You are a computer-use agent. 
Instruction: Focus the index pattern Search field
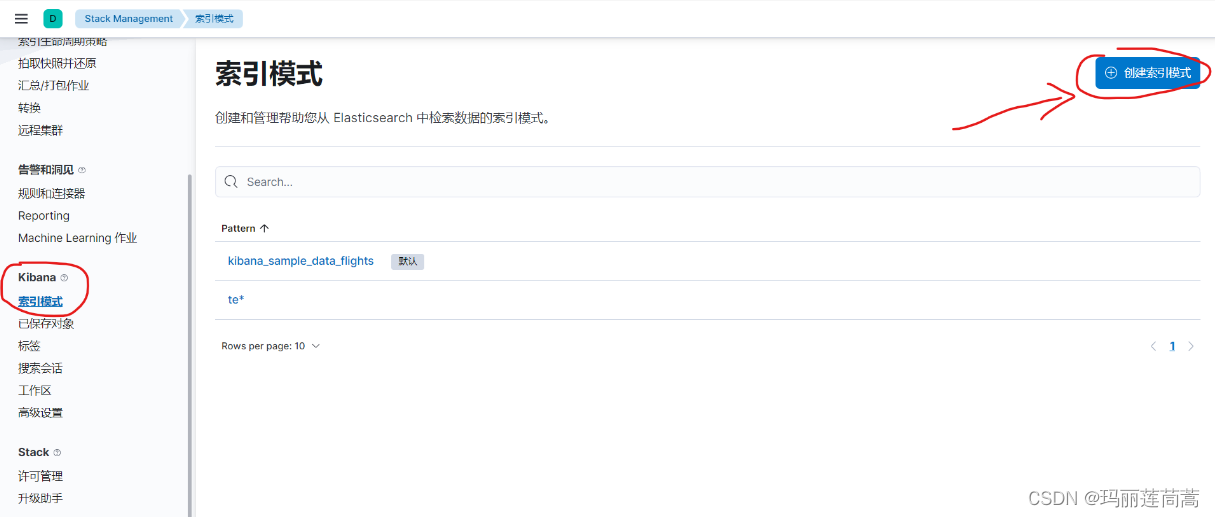point(707,181)
